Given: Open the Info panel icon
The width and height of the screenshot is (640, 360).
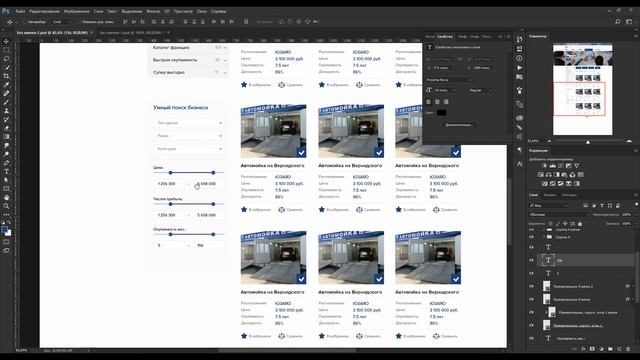Looking at the screenshot, I should [519, 58].
